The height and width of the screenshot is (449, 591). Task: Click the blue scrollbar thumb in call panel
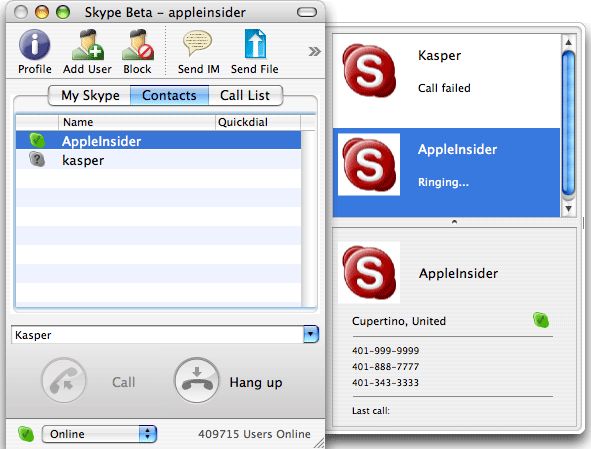tap(568, 124)
